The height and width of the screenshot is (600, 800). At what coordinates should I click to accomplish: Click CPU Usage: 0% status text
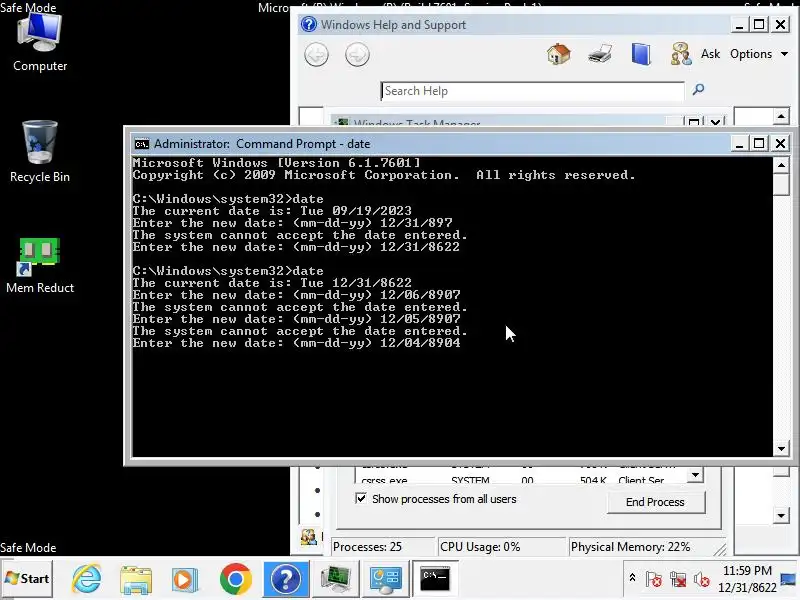point(480,547)
